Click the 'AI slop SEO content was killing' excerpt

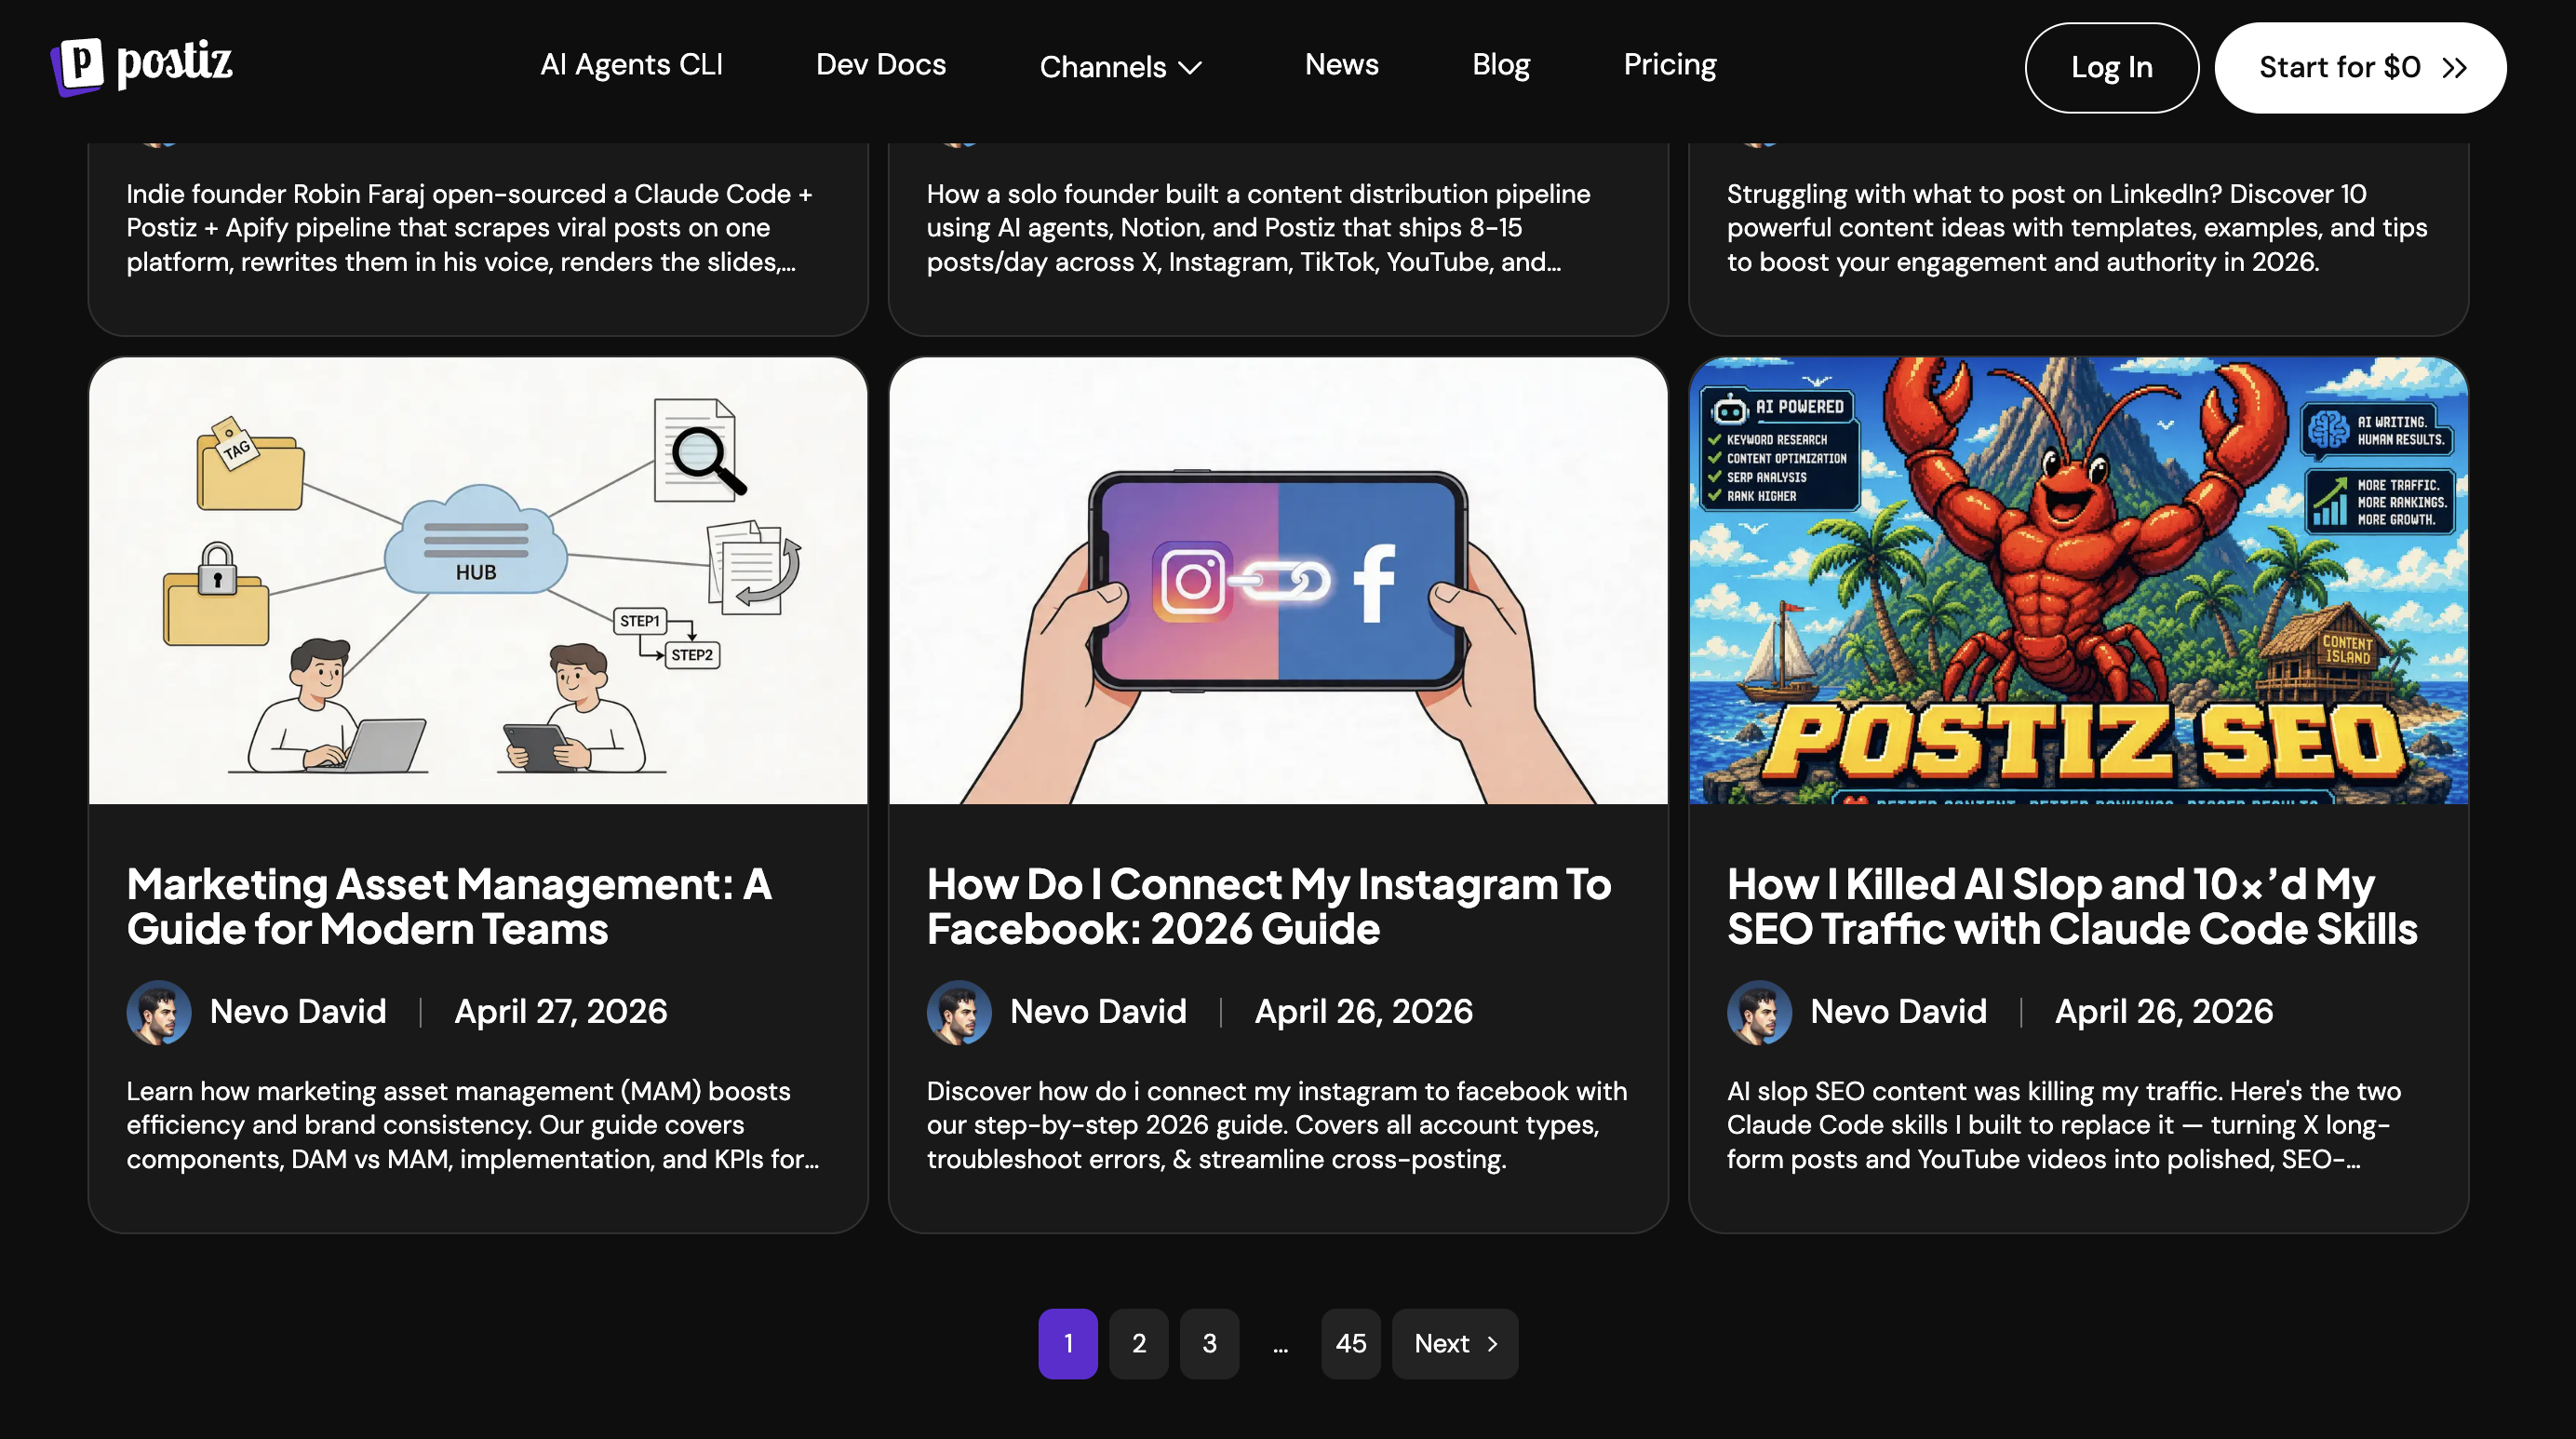pyautogui.click(x=2064, y=1125)
